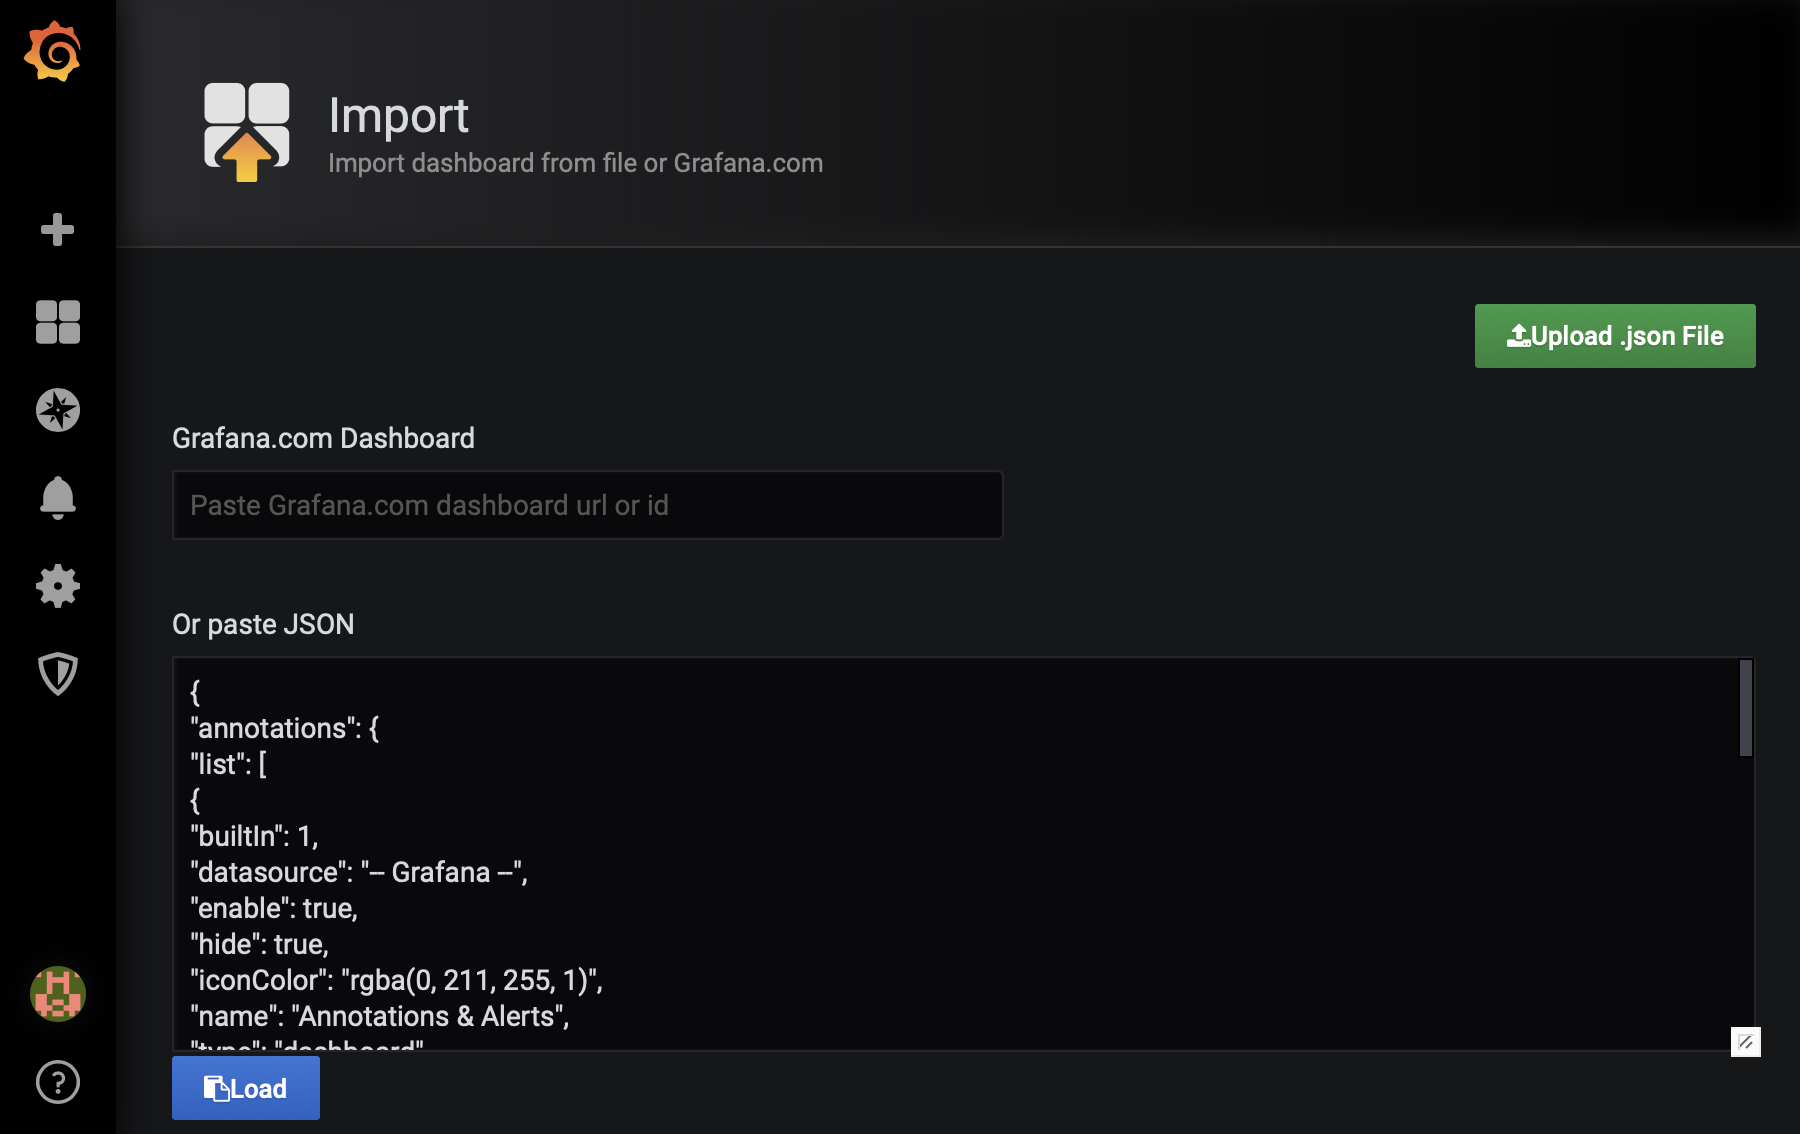The width and height of the screenshot is (1800, 1134).
Task: Open Server Admin shield icon
Action: [x=57, y=674]
